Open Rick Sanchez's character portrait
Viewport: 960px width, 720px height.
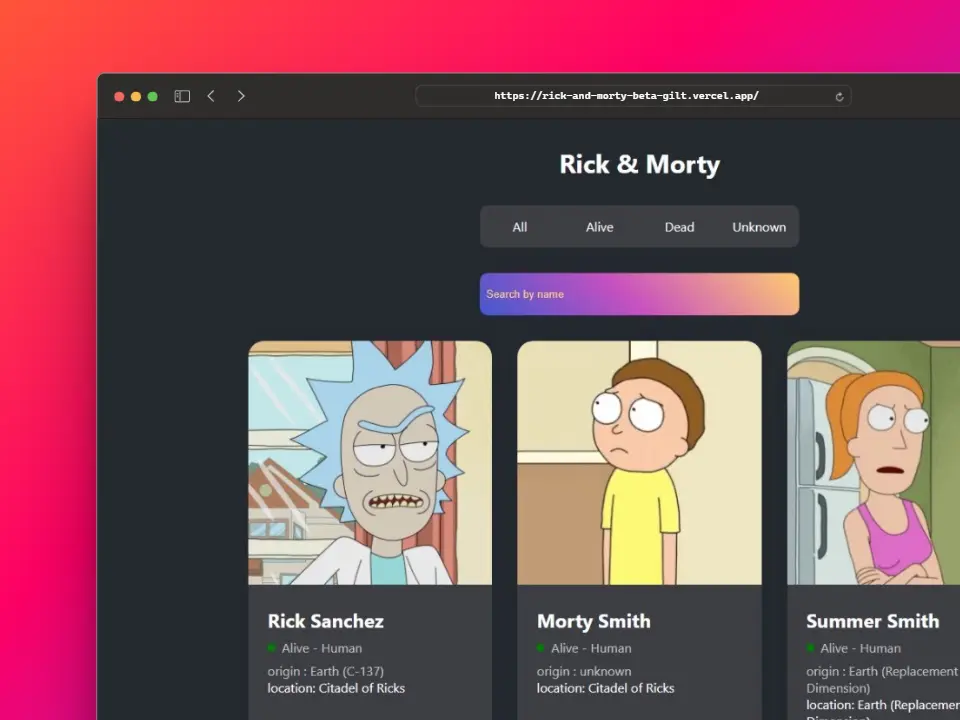[x=370, y=462]
